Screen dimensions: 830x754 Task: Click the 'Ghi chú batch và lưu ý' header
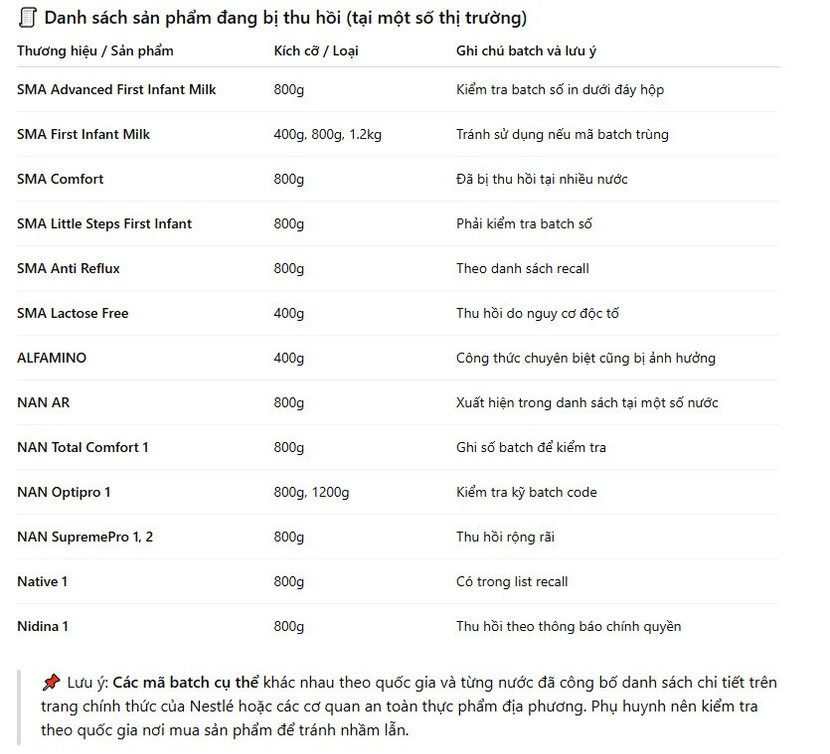click(x=526, y=50)
